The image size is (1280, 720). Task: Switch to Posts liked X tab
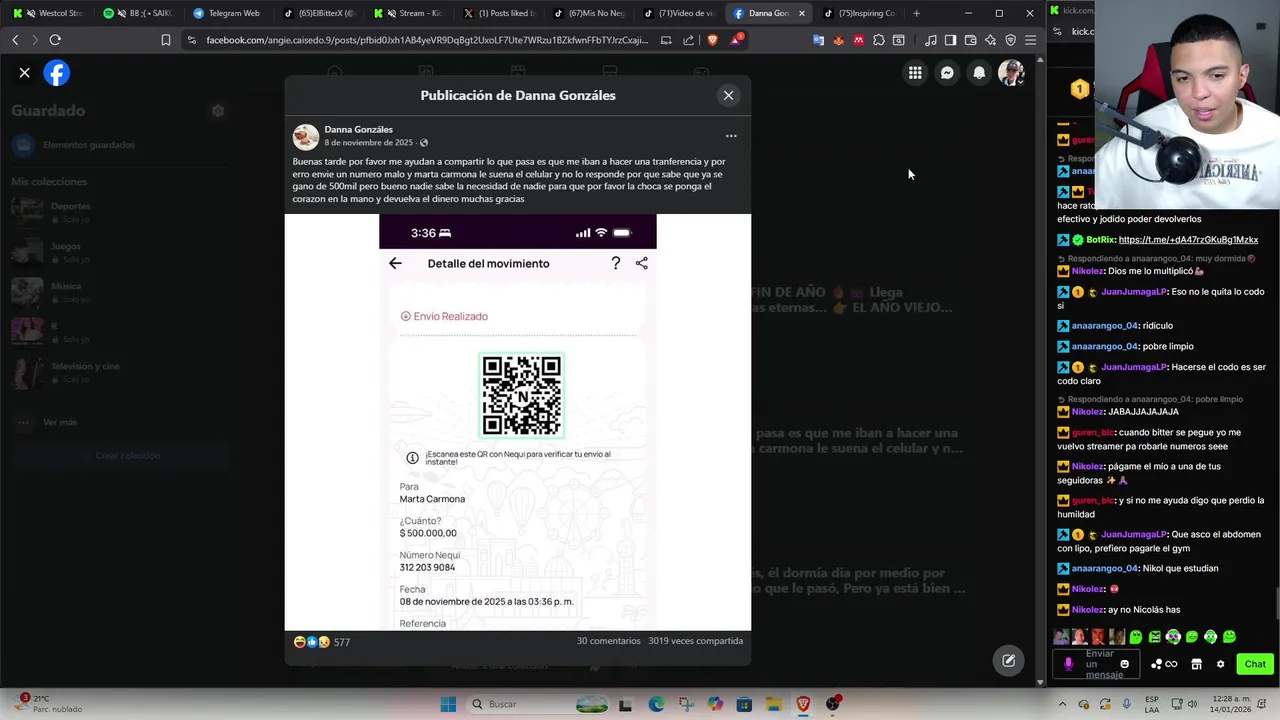(498, 13)
